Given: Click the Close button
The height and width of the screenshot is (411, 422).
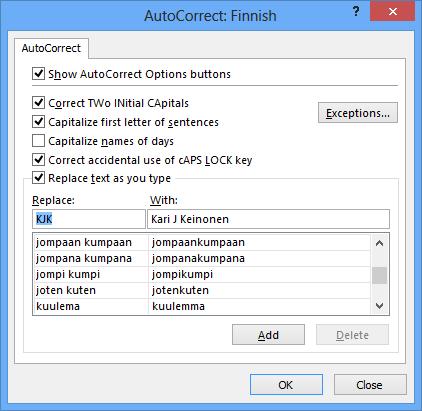Looking at the screenshot, I should click(370, 385).
